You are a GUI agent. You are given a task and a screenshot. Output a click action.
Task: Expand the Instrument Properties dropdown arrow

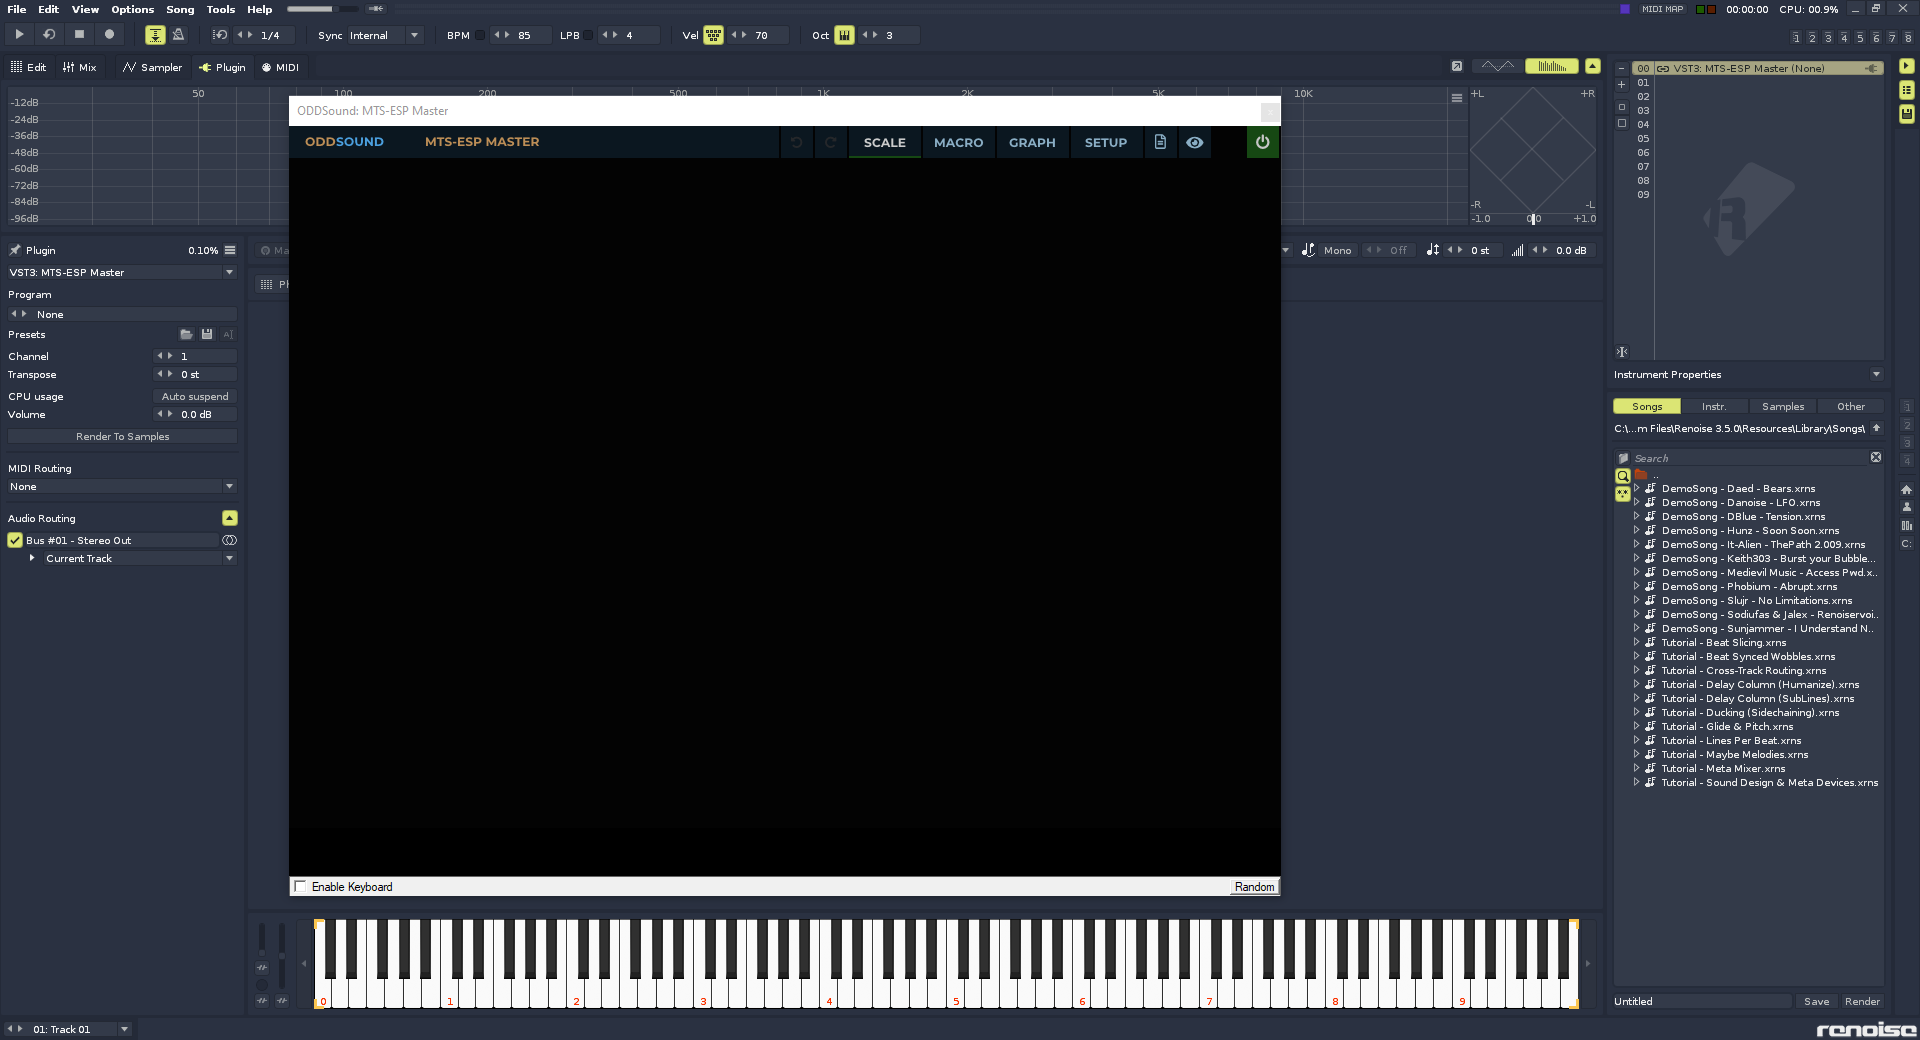pyautogui.click(x=1876, y=374)
